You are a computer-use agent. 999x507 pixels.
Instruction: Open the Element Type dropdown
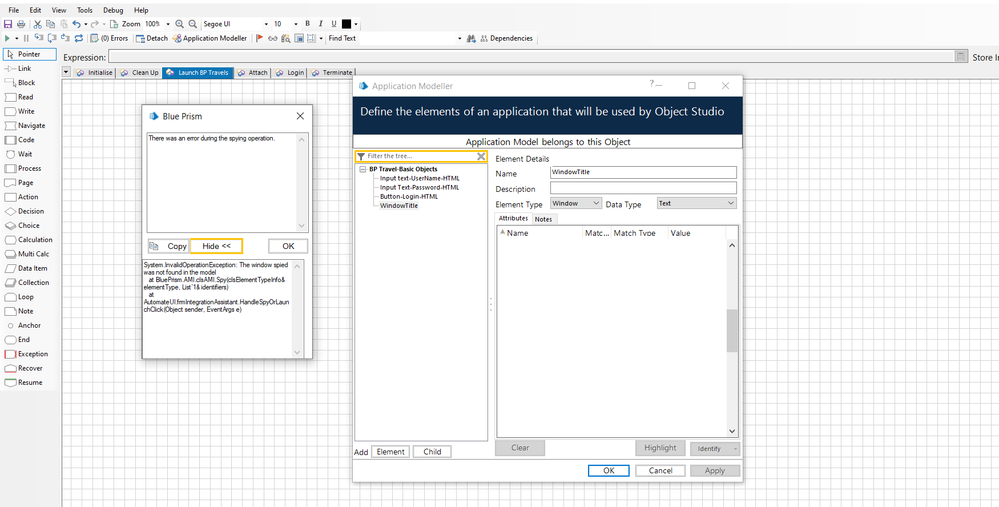(576, 203)
